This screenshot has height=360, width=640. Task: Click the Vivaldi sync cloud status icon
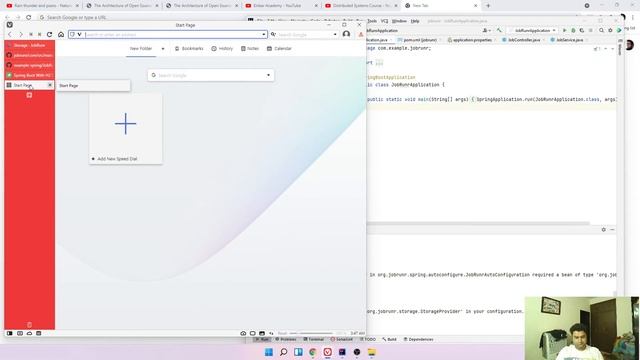tap(29, 333)
